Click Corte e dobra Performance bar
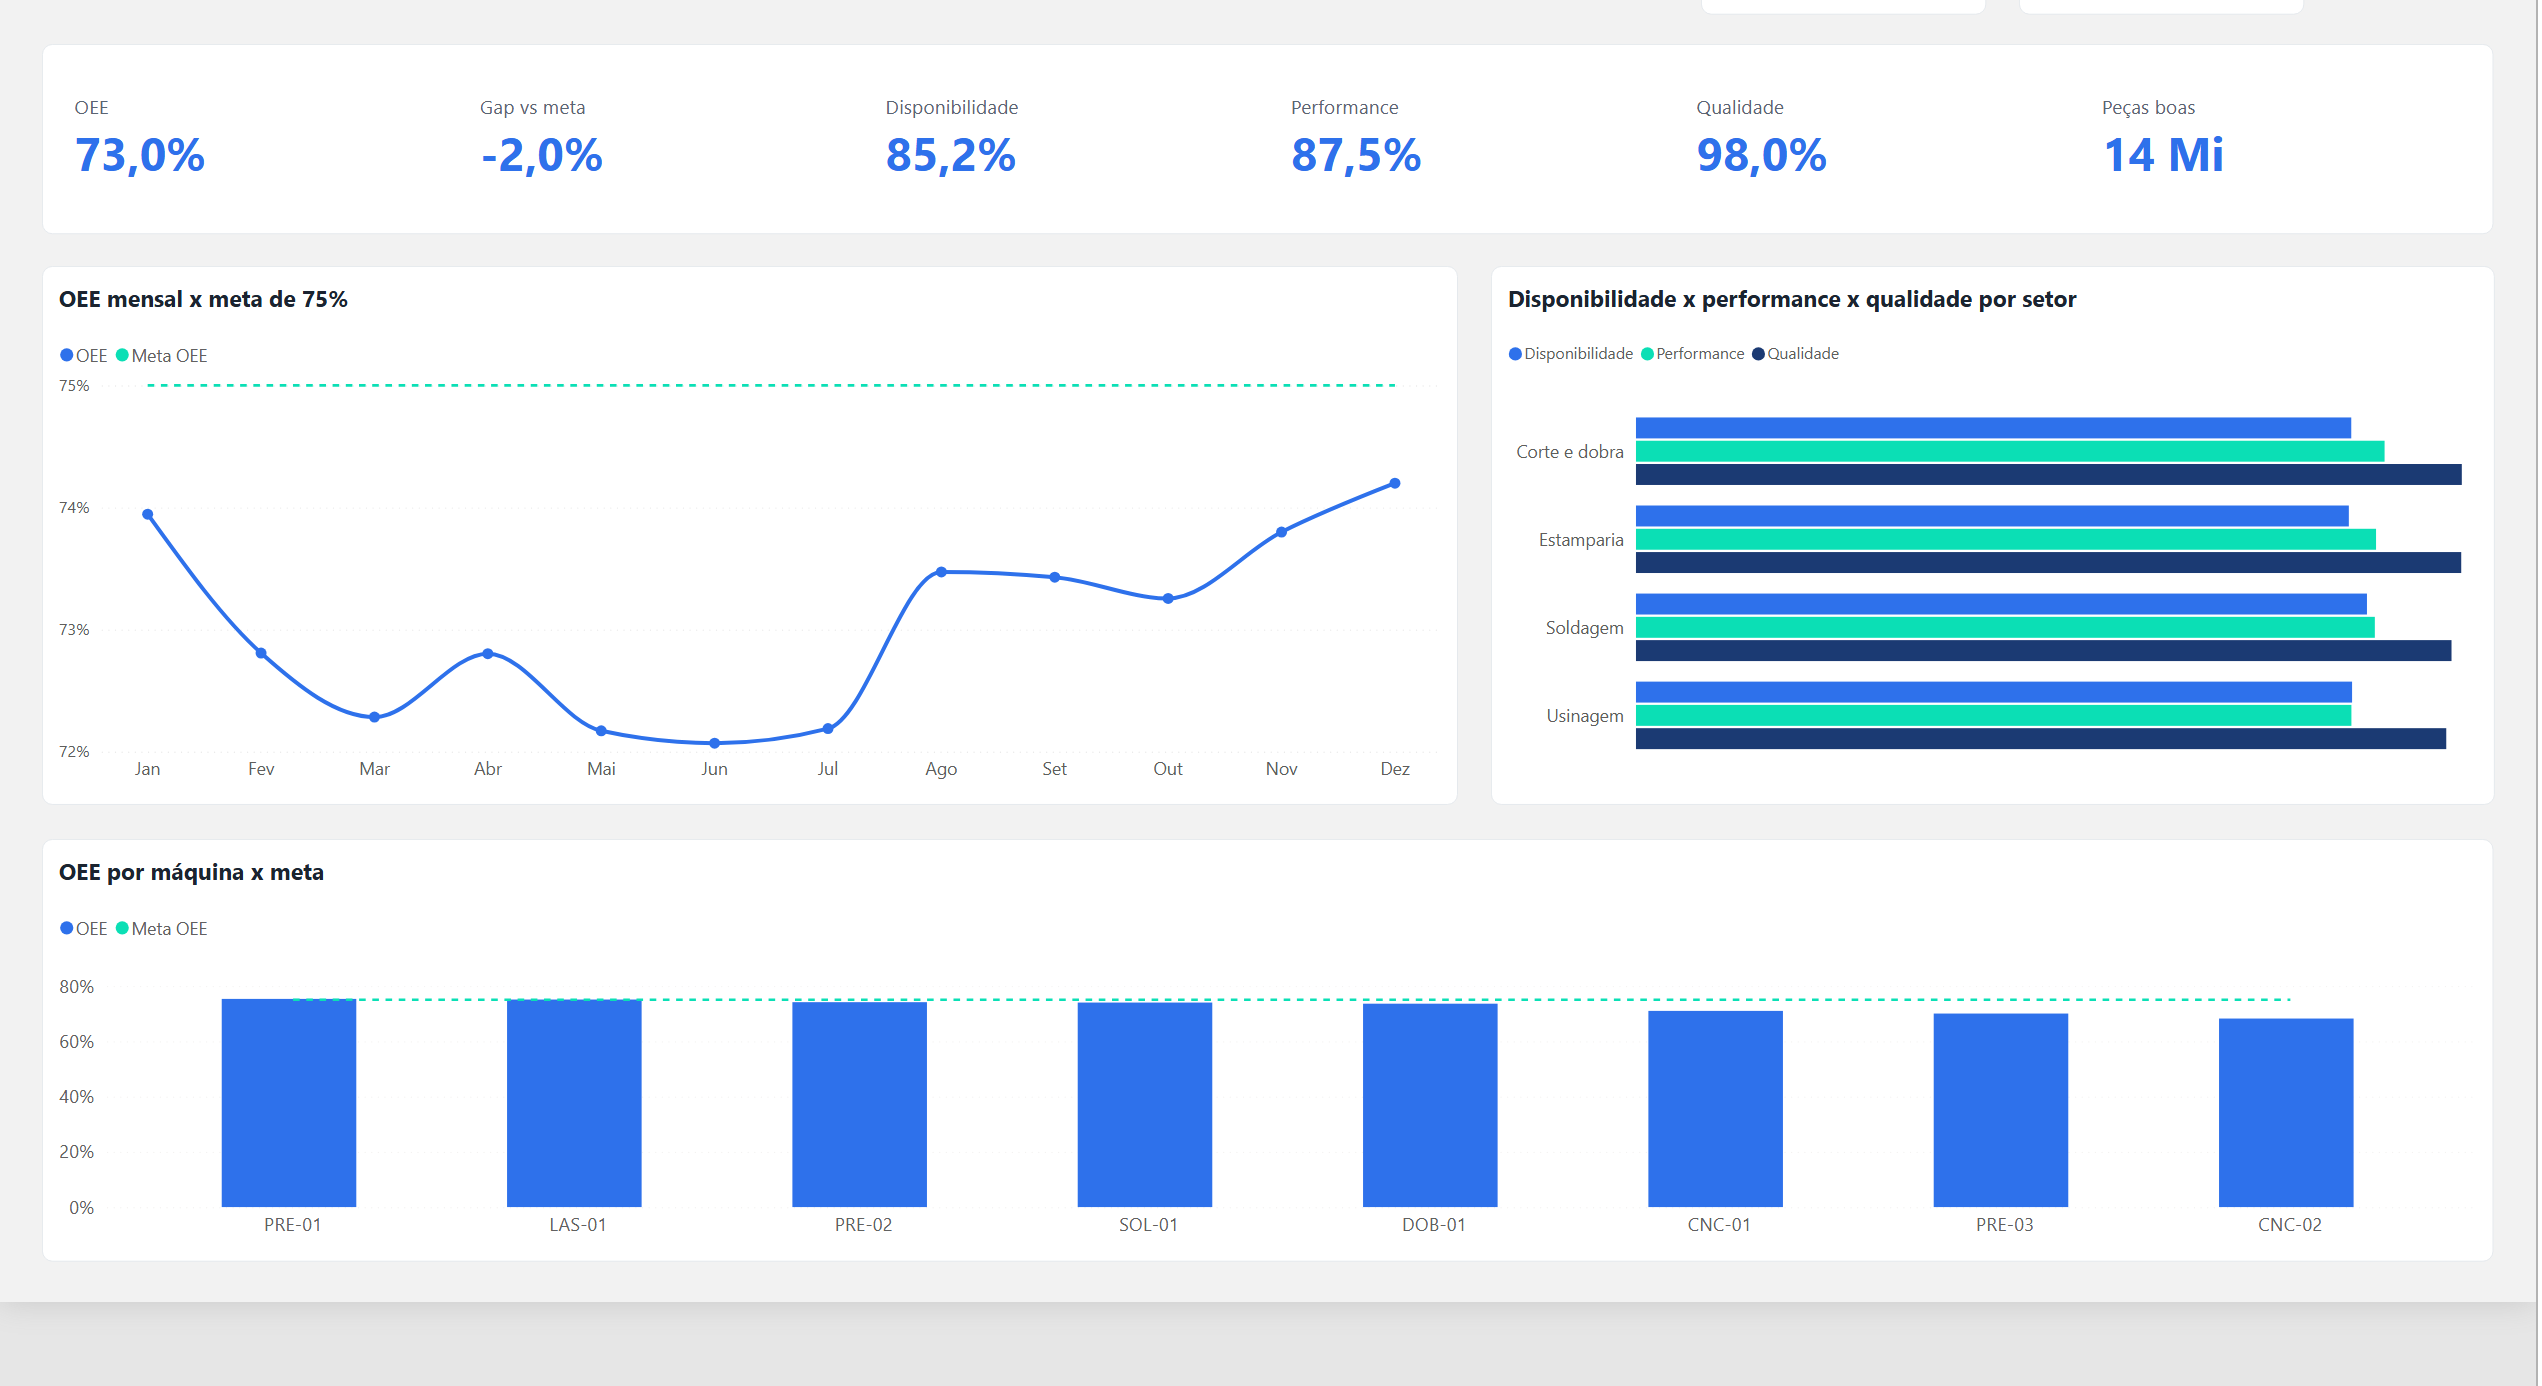2542x1386 pixels. 2010,451
